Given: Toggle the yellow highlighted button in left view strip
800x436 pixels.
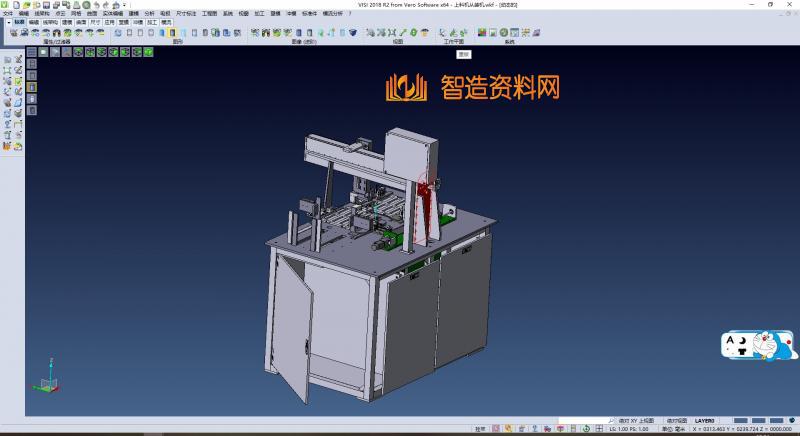Looking at the screenshot, I should pyautogui.click(x=31, y=87).
